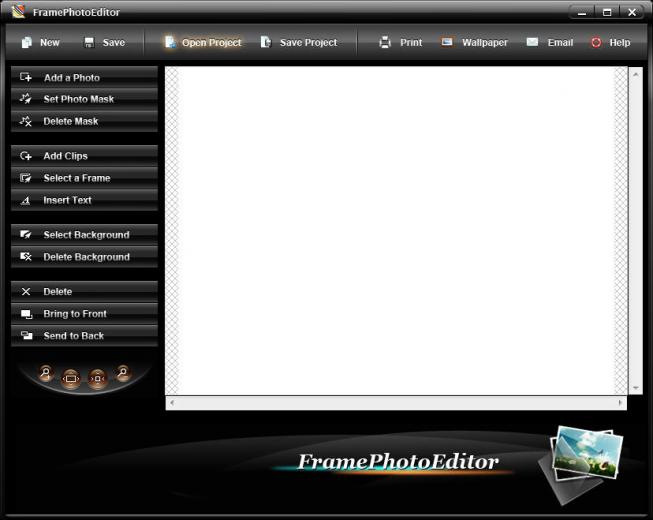Viewport: 653px width, 520px height.
Task: Click inside the blank white canvas
Action: click(396, 231)
